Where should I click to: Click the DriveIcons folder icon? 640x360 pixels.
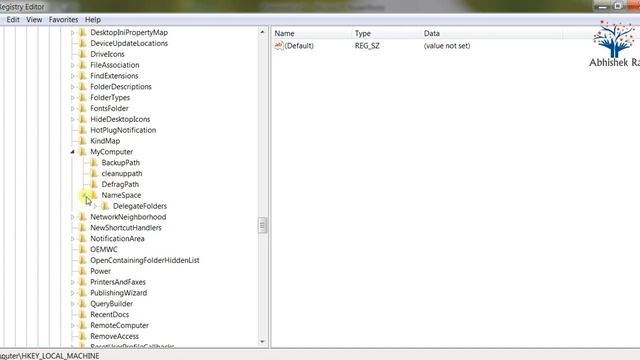(82, 54)
